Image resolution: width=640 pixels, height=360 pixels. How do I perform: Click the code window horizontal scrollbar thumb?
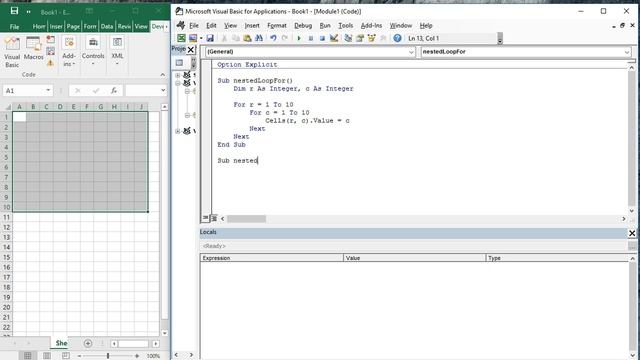(x=246, y=219)
